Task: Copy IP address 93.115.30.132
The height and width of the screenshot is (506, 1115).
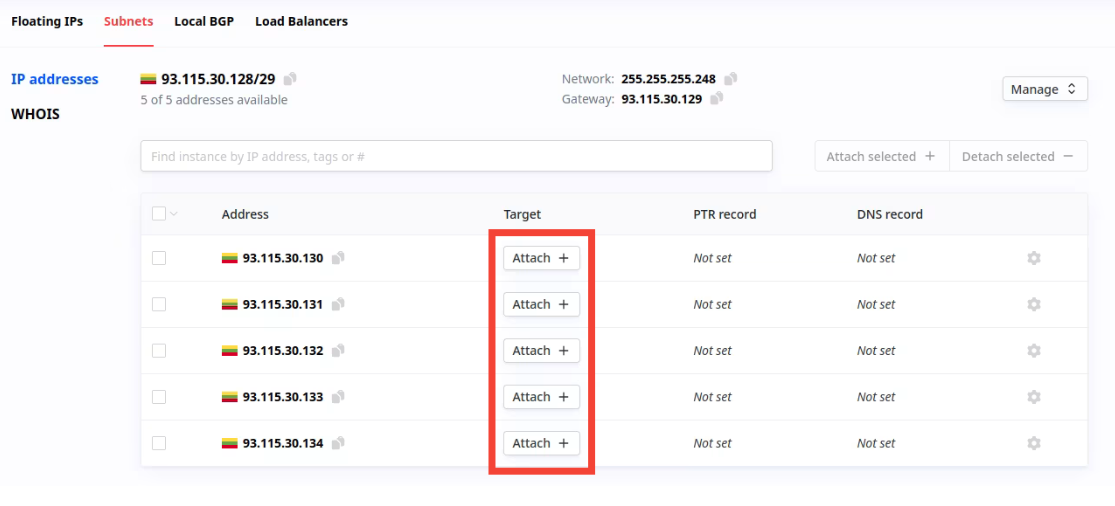Action: coord(338,351)
